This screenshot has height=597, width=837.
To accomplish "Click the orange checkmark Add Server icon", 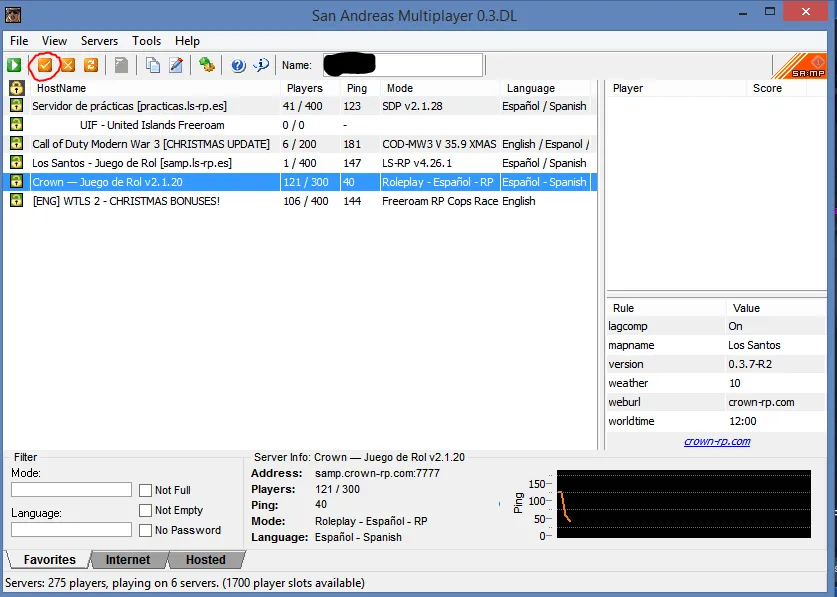I will click(45, 65).
